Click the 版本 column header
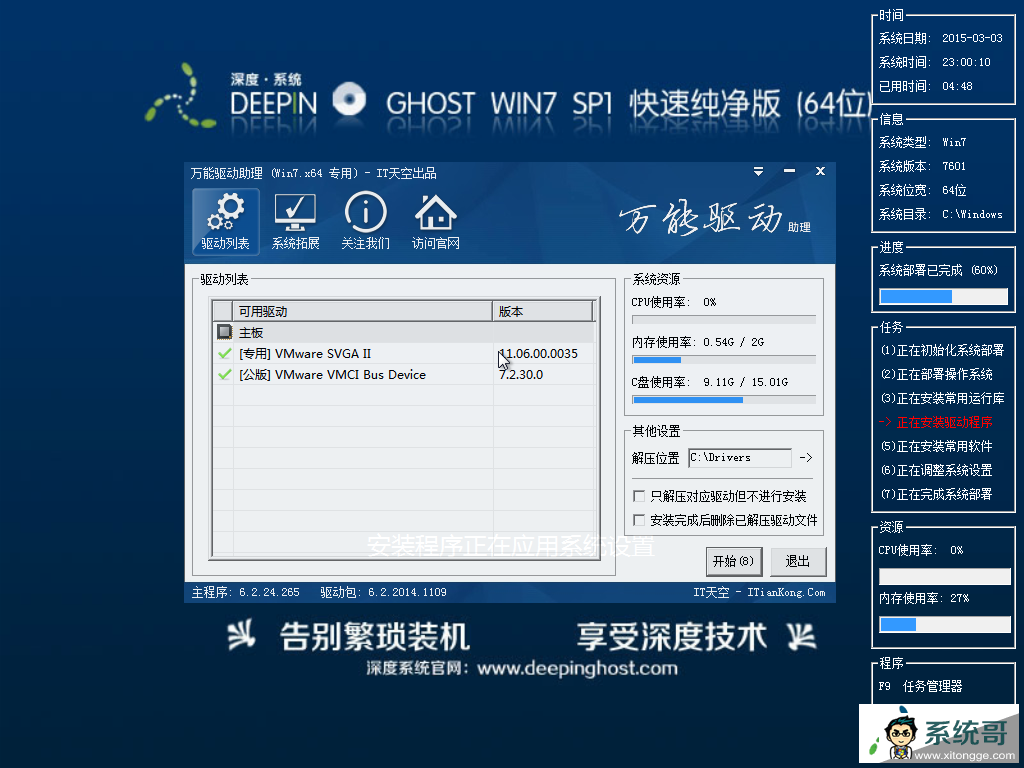Image resolution: width=1024 pixels, height=768 pixels. pos(542,312)
